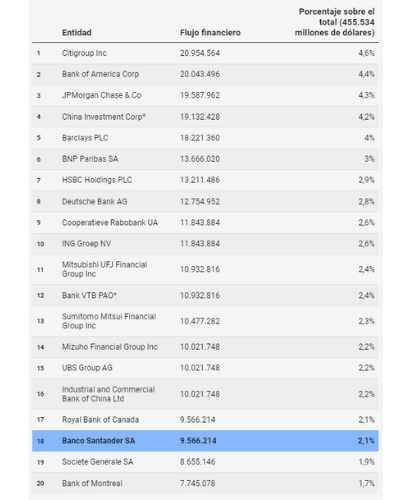Select Societe Generale SA row
Image resolution: width=396 pixels, height=500 pixels.
205,462
